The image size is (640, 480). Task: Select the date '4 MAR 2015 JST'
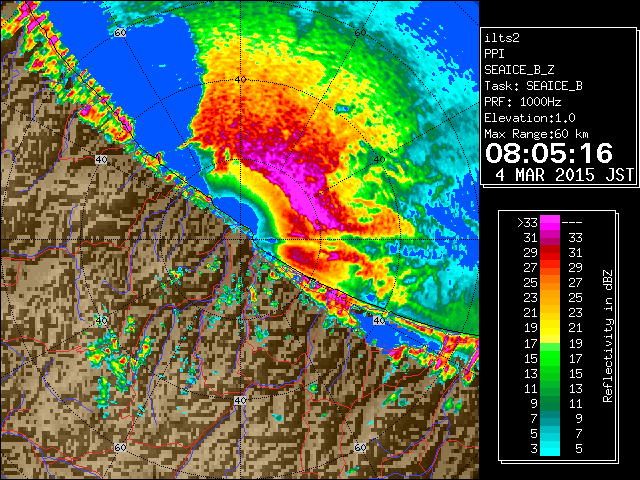[565, 175]
